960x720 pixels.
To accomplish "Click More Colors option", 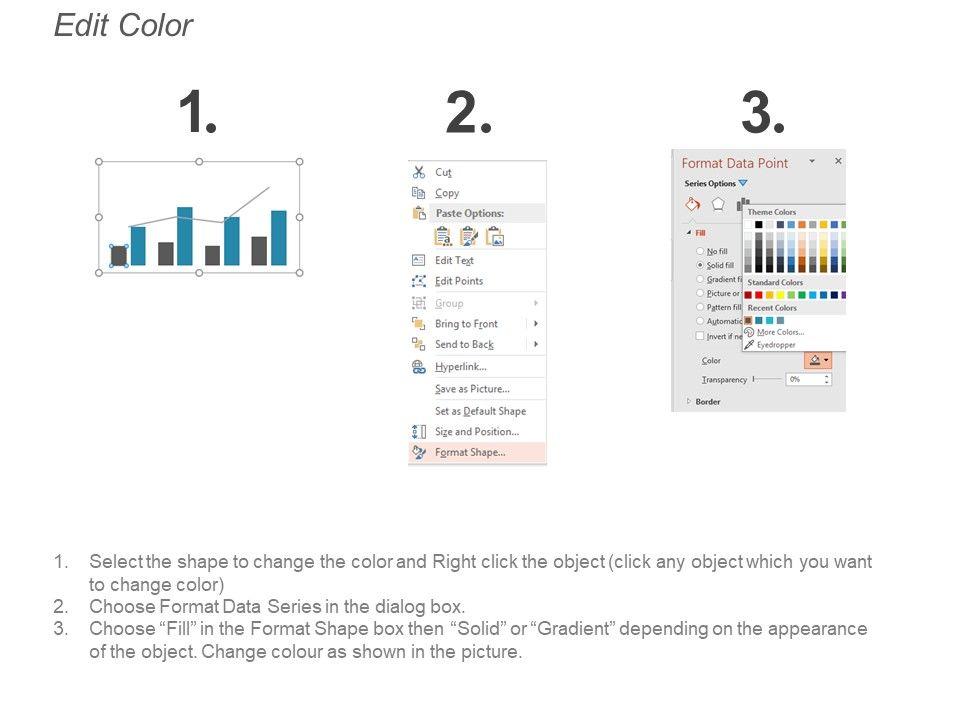I will coord(780,332).
